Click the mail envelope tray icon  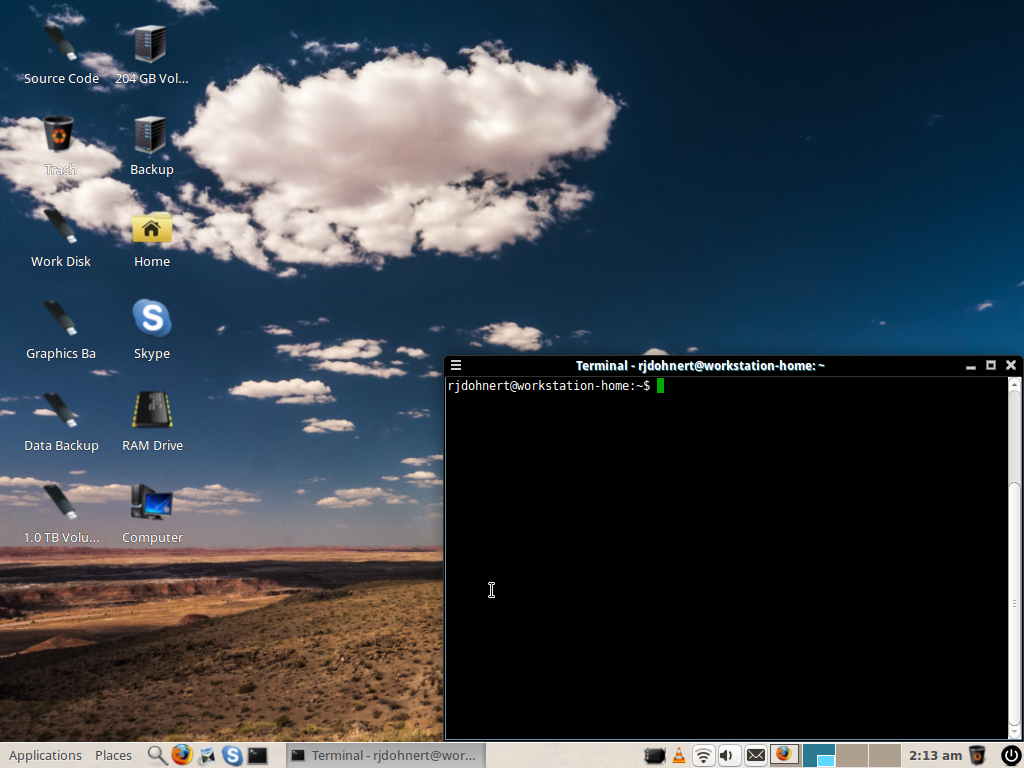coord(755,755)
